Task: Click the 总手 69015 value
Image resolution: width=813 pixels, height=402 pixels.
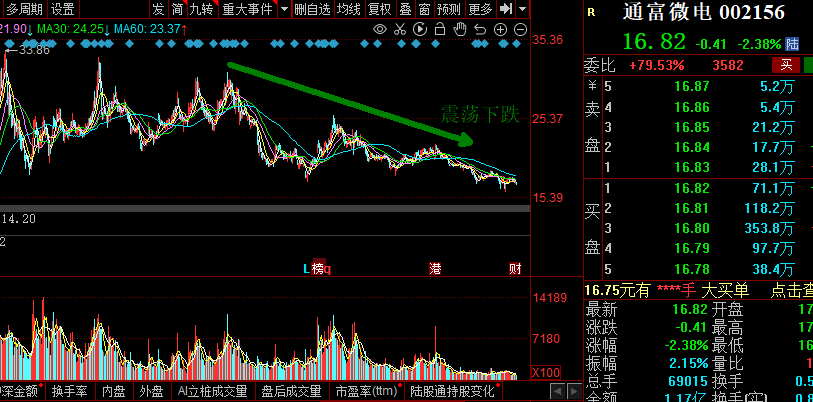Action: pyautogui.click(x=688, y=382)
